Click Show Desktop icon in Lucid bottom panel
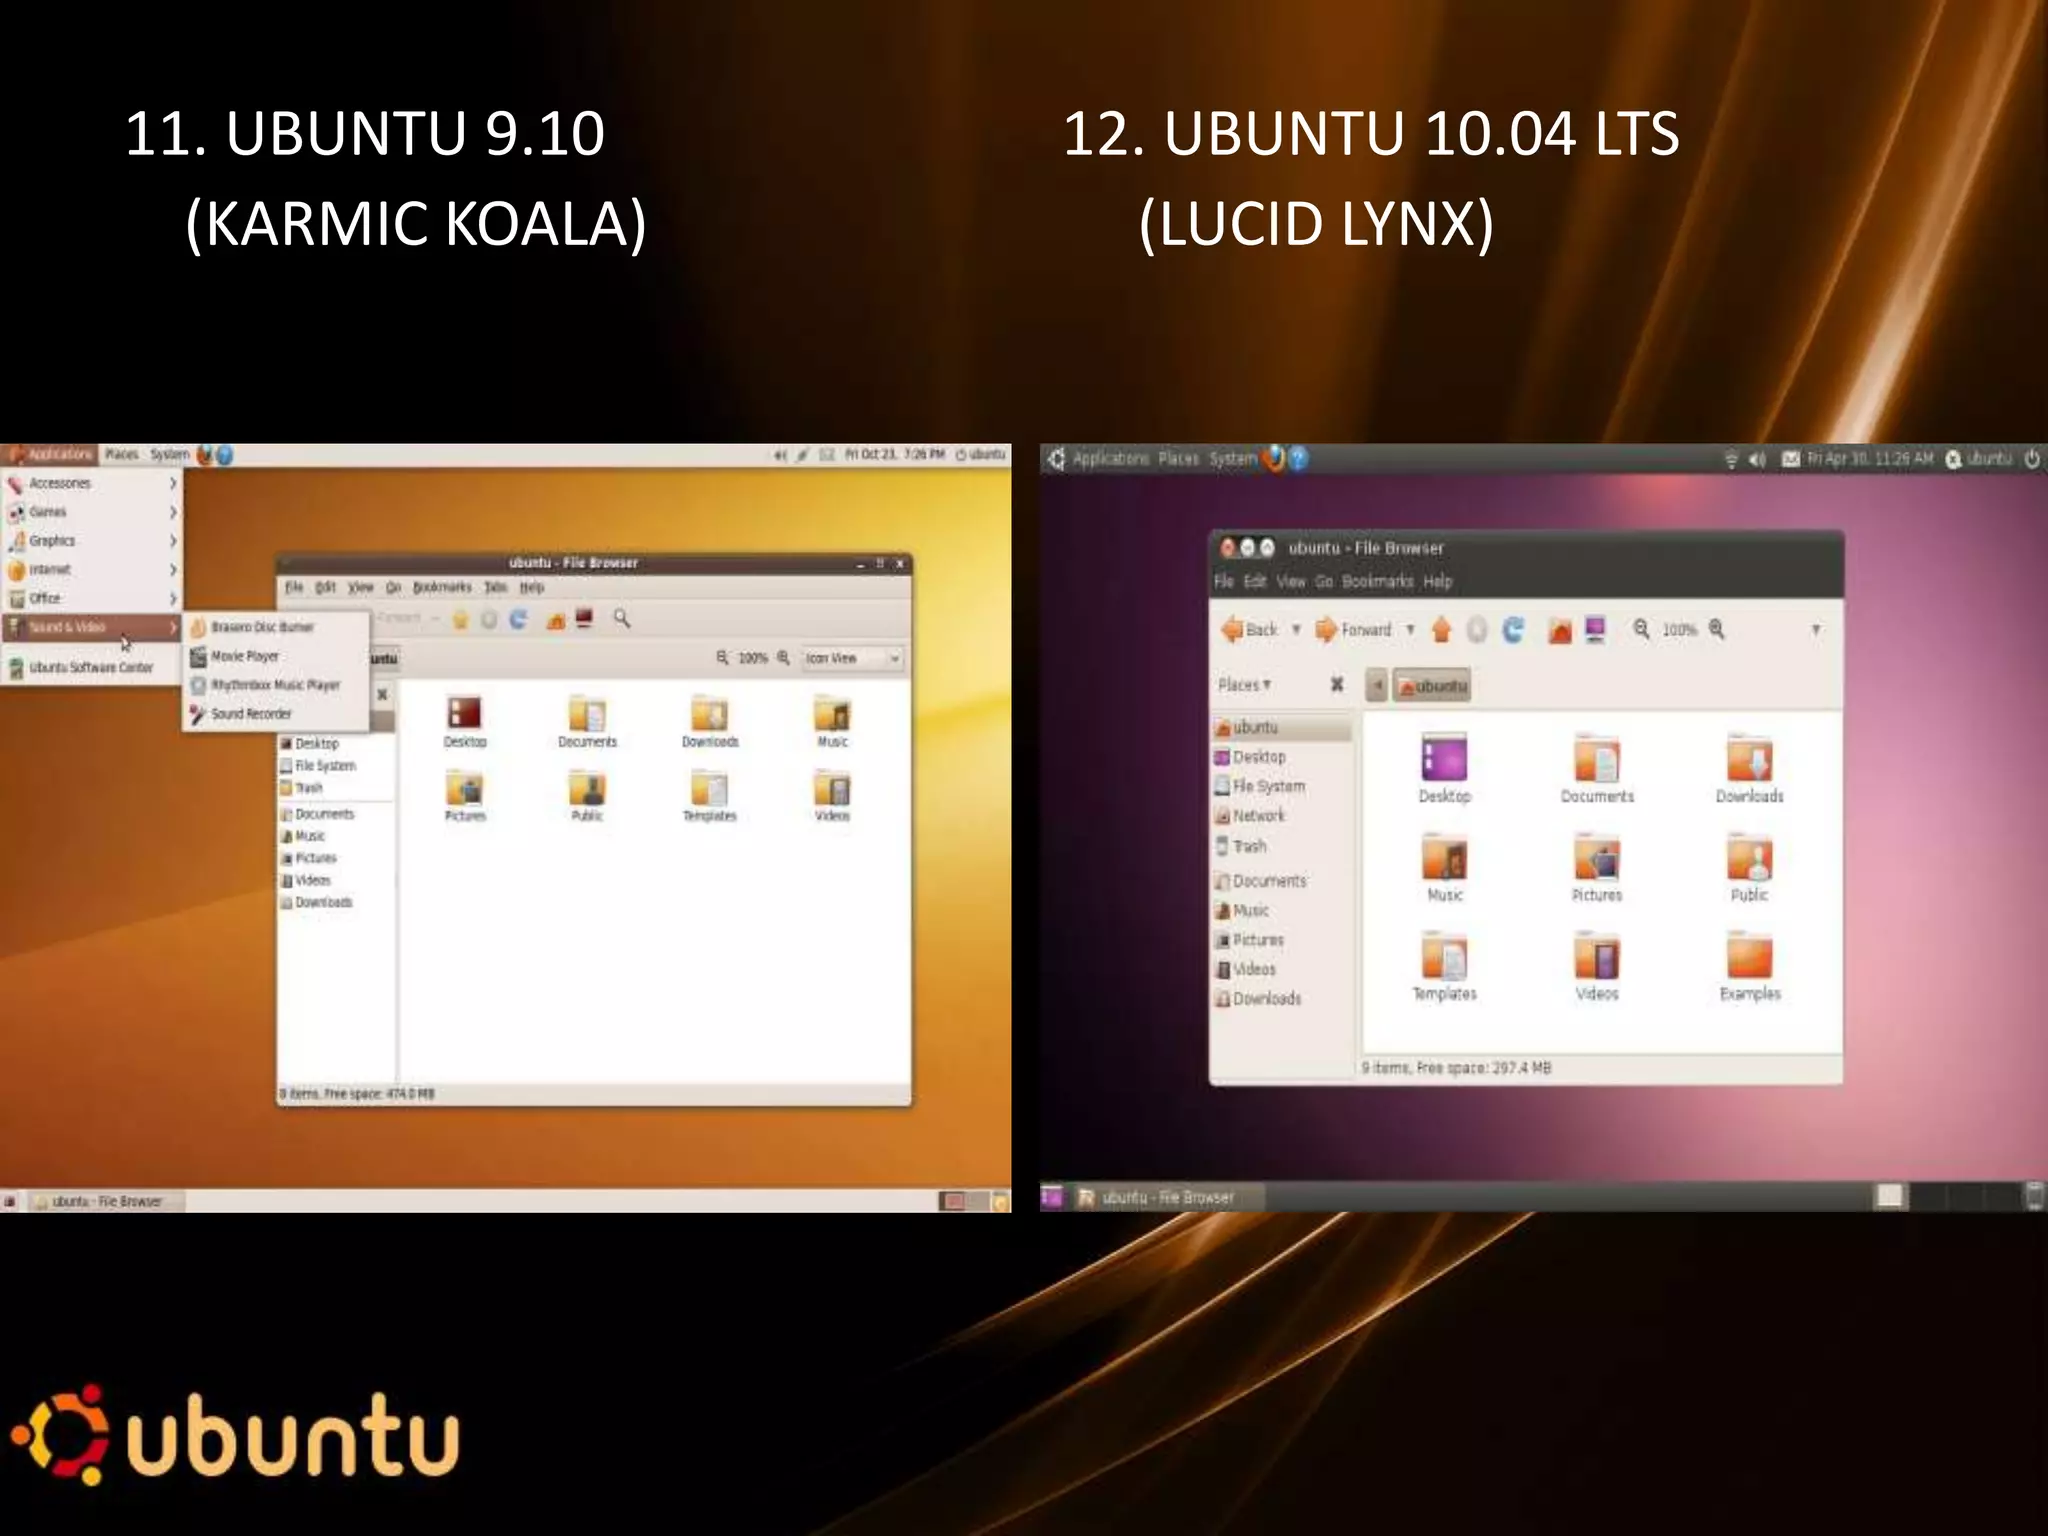The width and height of the screenshot is (2048, 1536). [x=1052, y=1196]
